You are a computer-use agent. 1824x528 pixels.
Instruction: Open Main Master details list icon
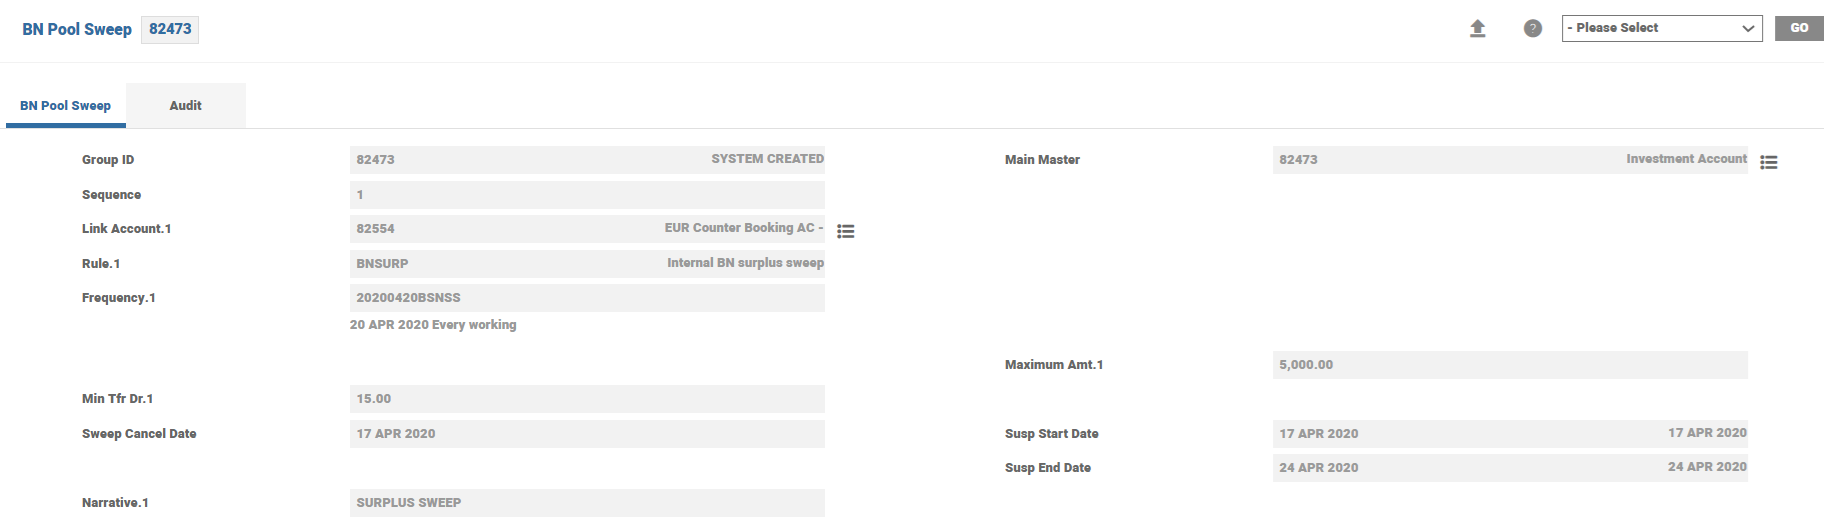(x=1768, y=162)
